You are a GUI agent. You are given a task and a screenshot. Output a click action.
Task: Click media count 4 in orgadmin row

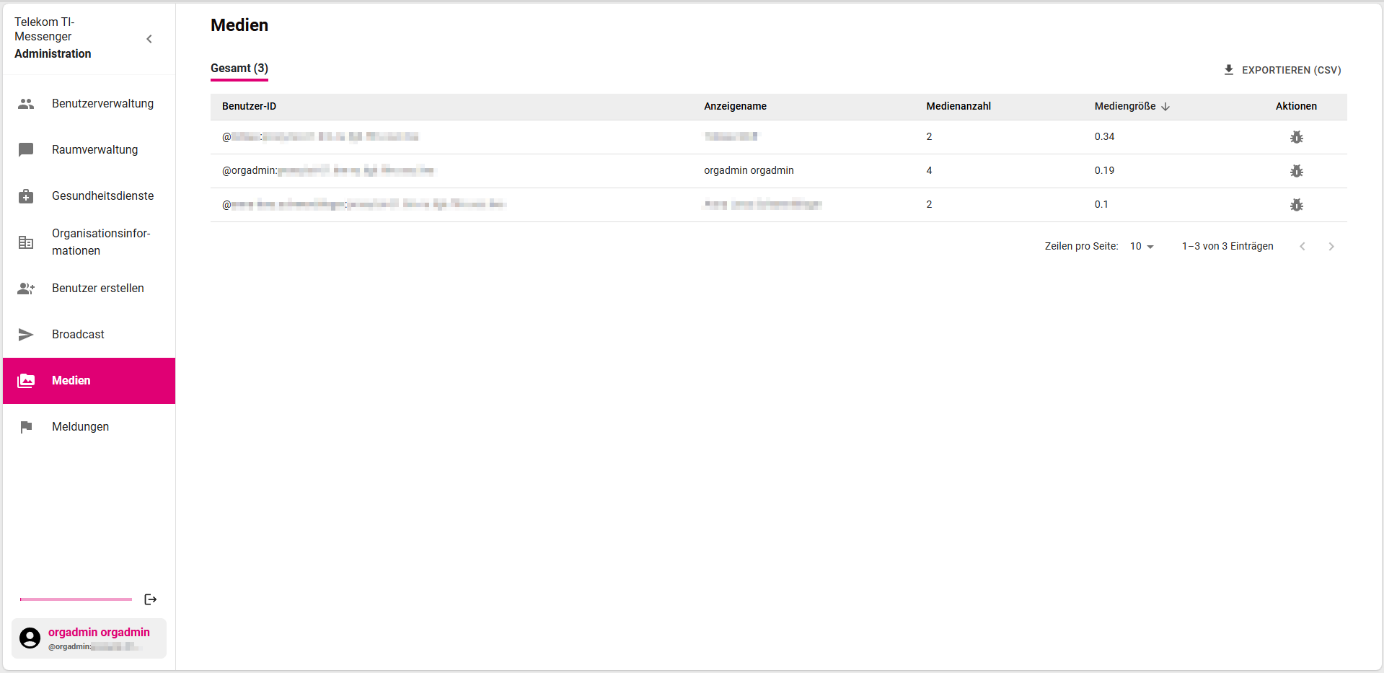click(x=929, y=171)
